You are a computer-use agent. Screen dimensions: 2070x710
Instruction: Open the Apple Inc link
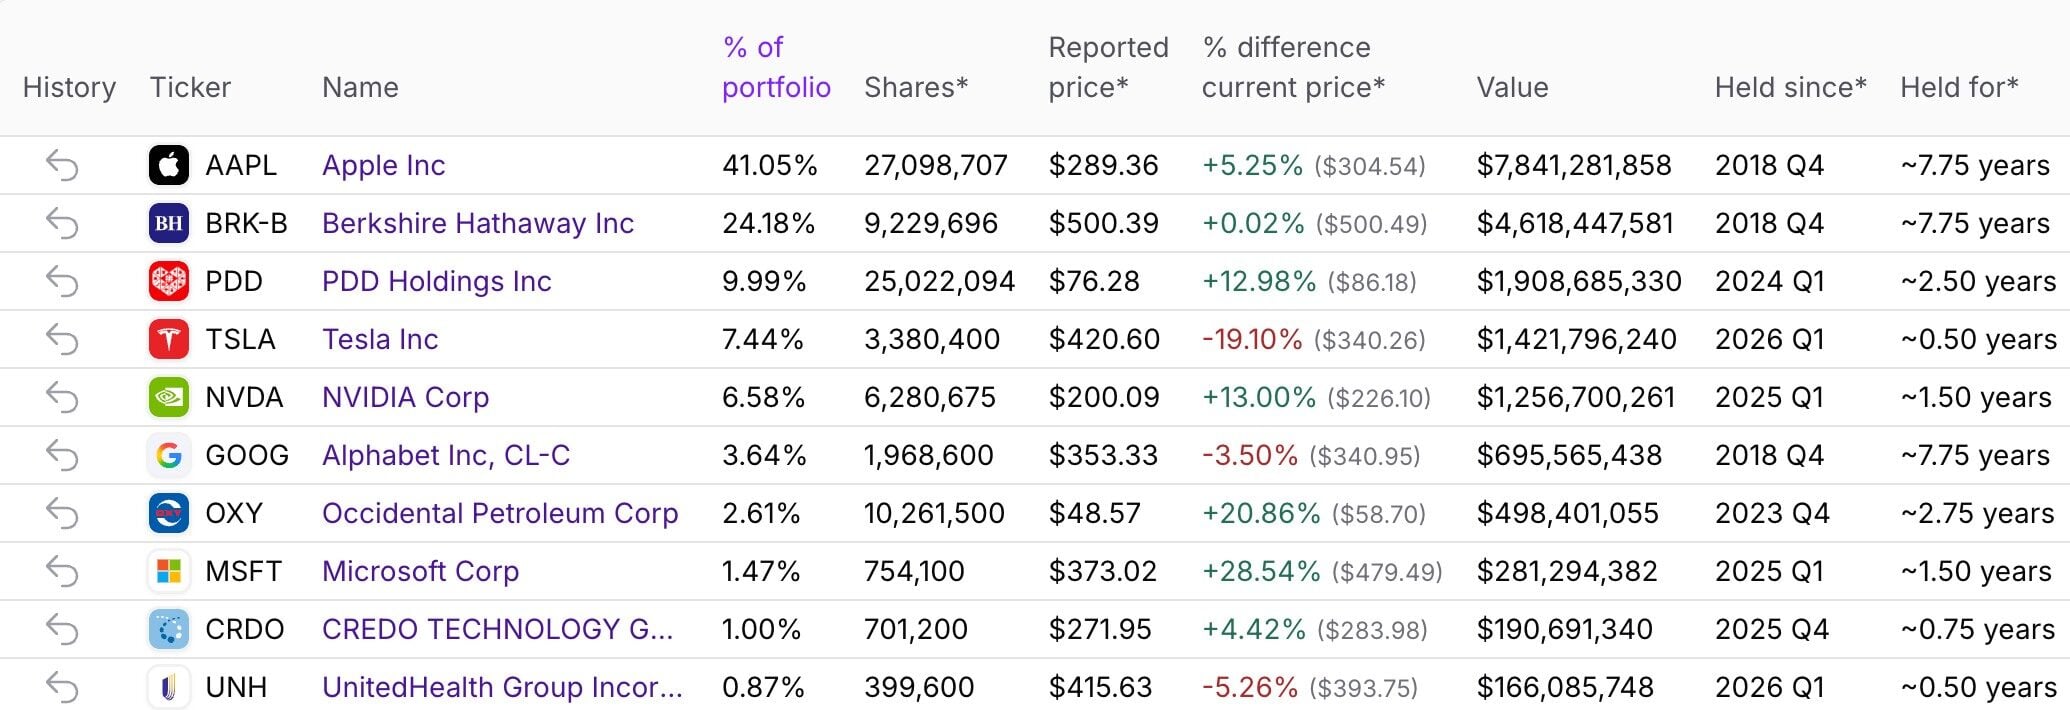tap(384, 165)
